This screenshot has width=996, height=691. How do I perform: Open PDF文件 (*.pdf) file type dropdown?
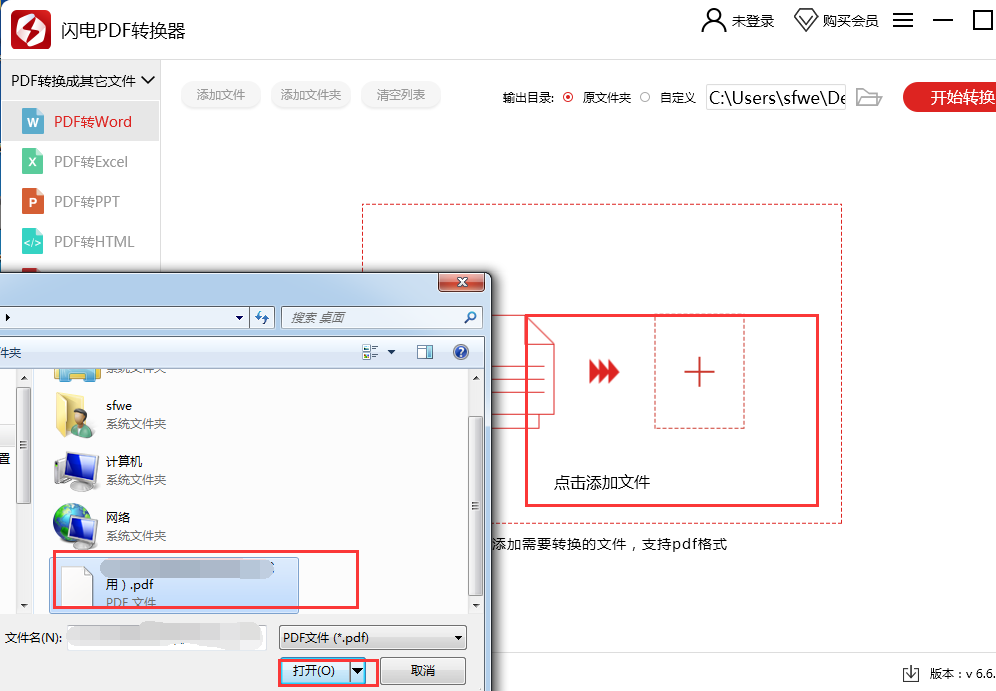click(373, 638)
